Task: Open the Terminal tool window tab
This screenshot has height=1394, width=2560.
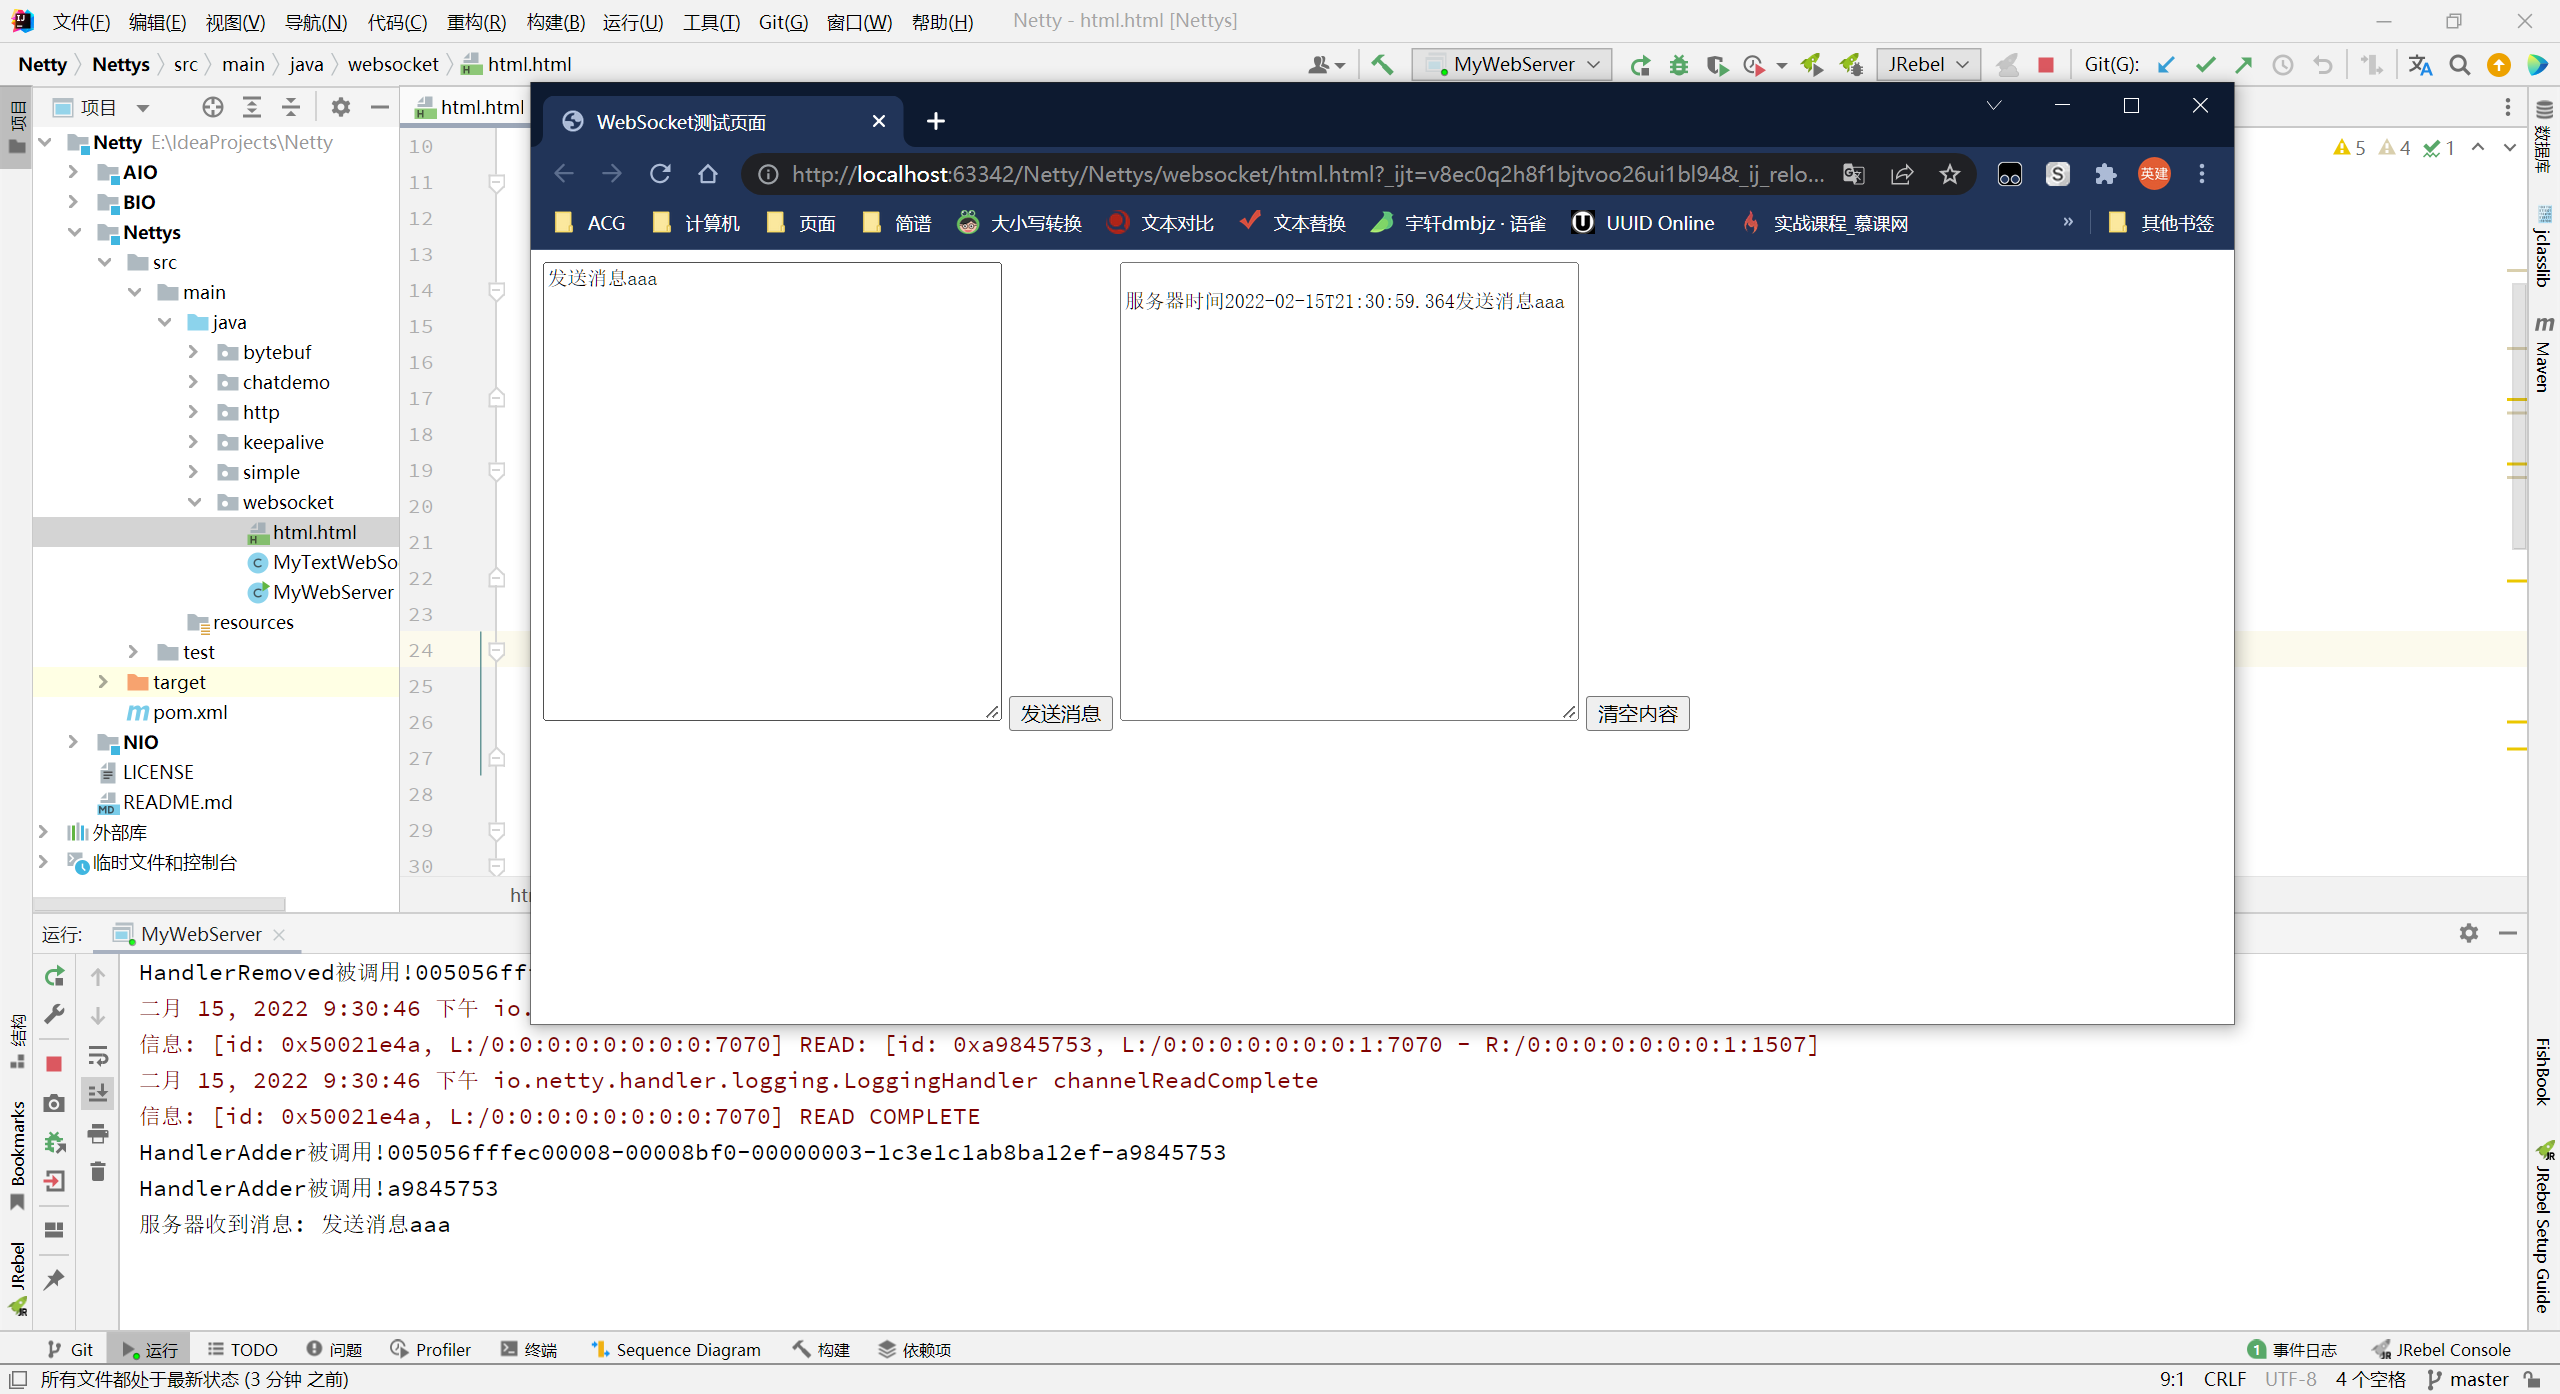Action: point(529,1350)
